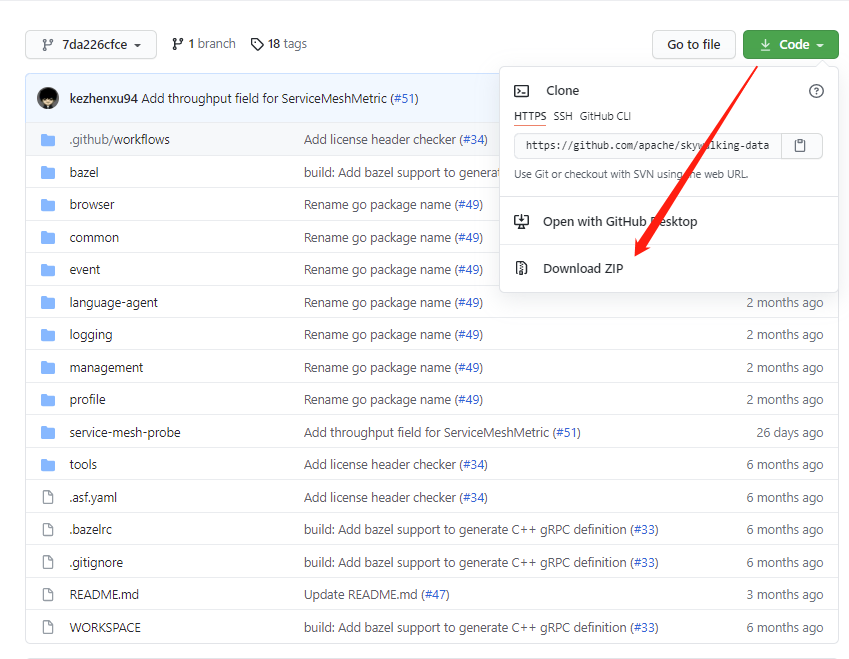Click the folder icon next to service-mesh-probe
The height and width of the screenshot is (659, 849).
(48, 433)
